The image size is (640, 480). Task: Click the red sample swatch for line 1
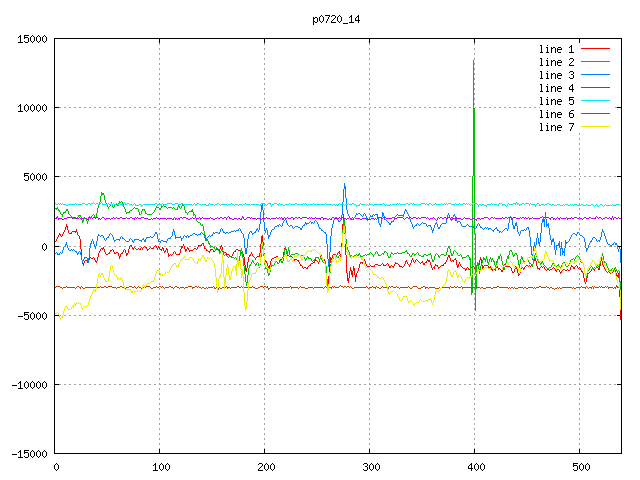[596, 49]
